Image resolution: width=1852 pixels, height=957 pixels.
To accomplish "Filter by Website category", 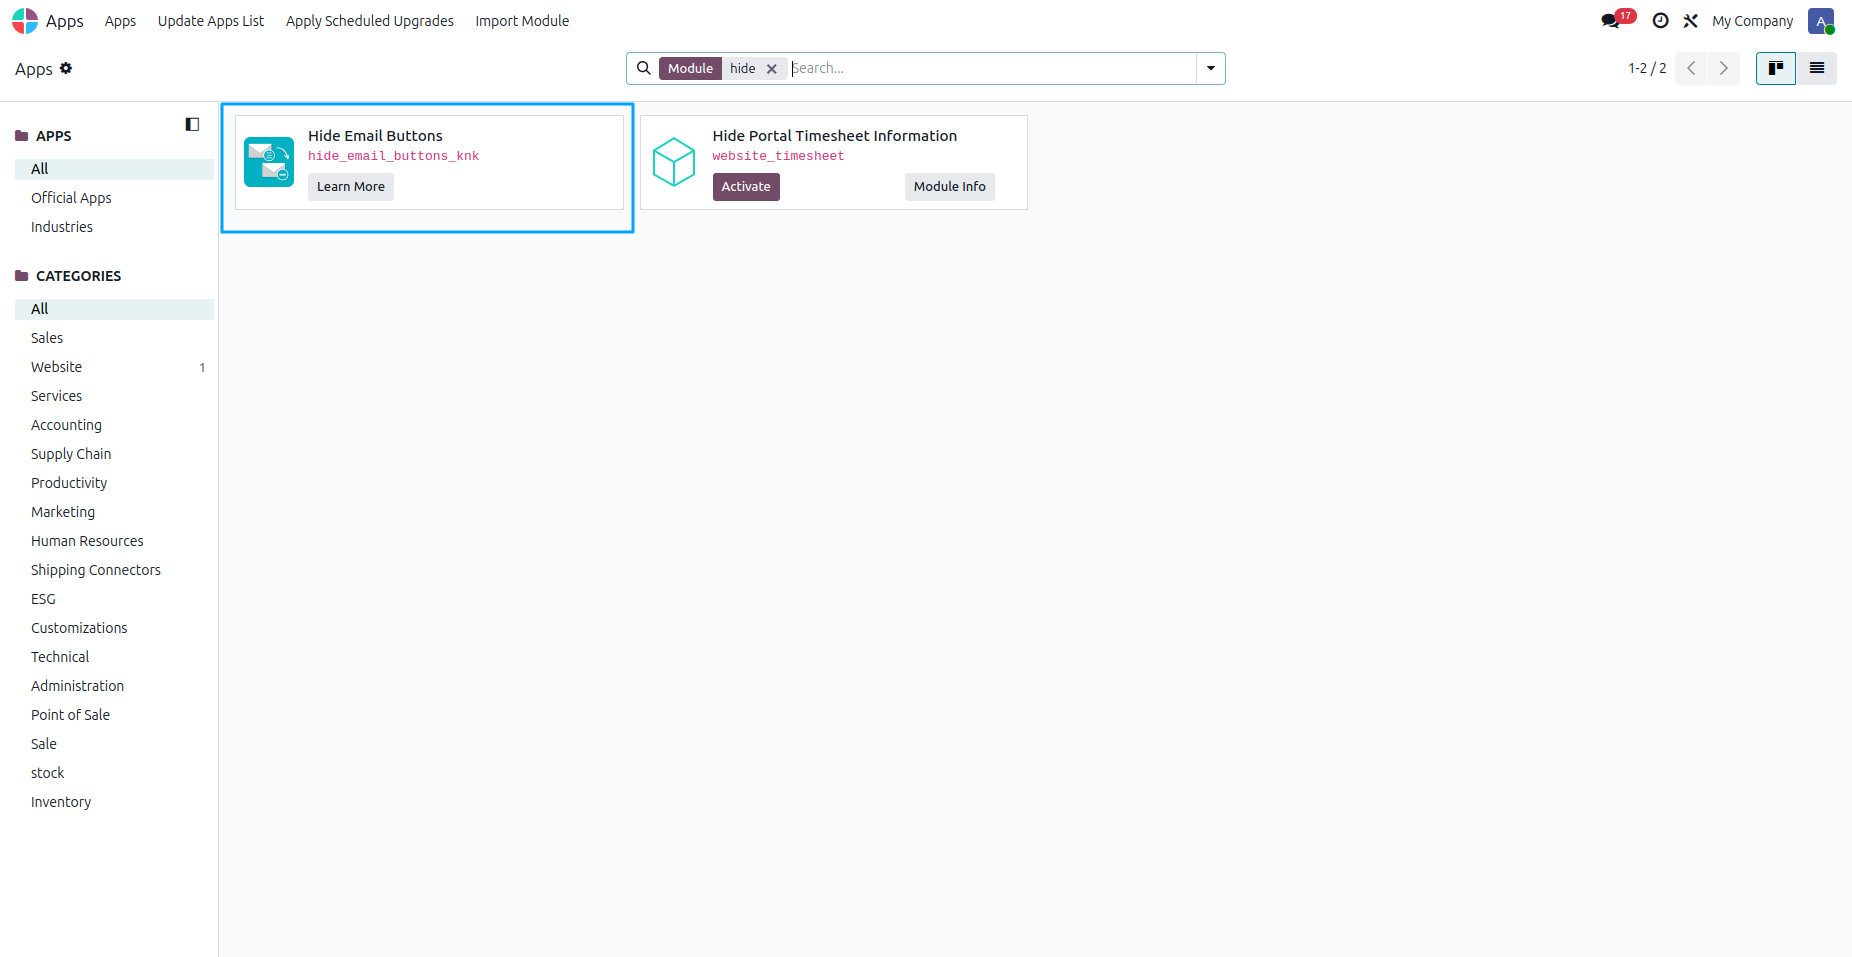I will point(115,367).
